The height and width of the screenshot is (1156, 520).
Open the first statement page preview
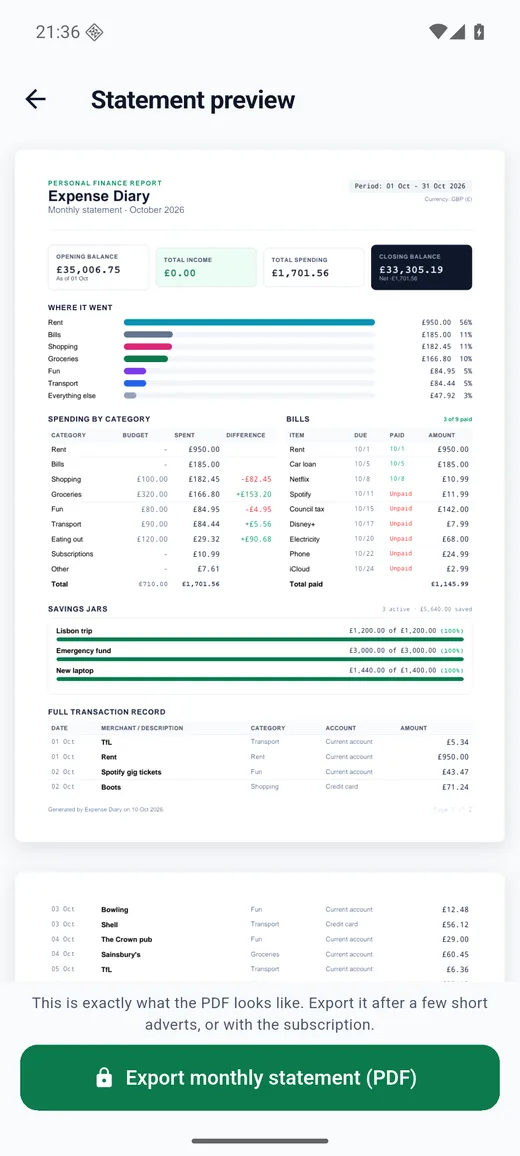pos(260,495)
